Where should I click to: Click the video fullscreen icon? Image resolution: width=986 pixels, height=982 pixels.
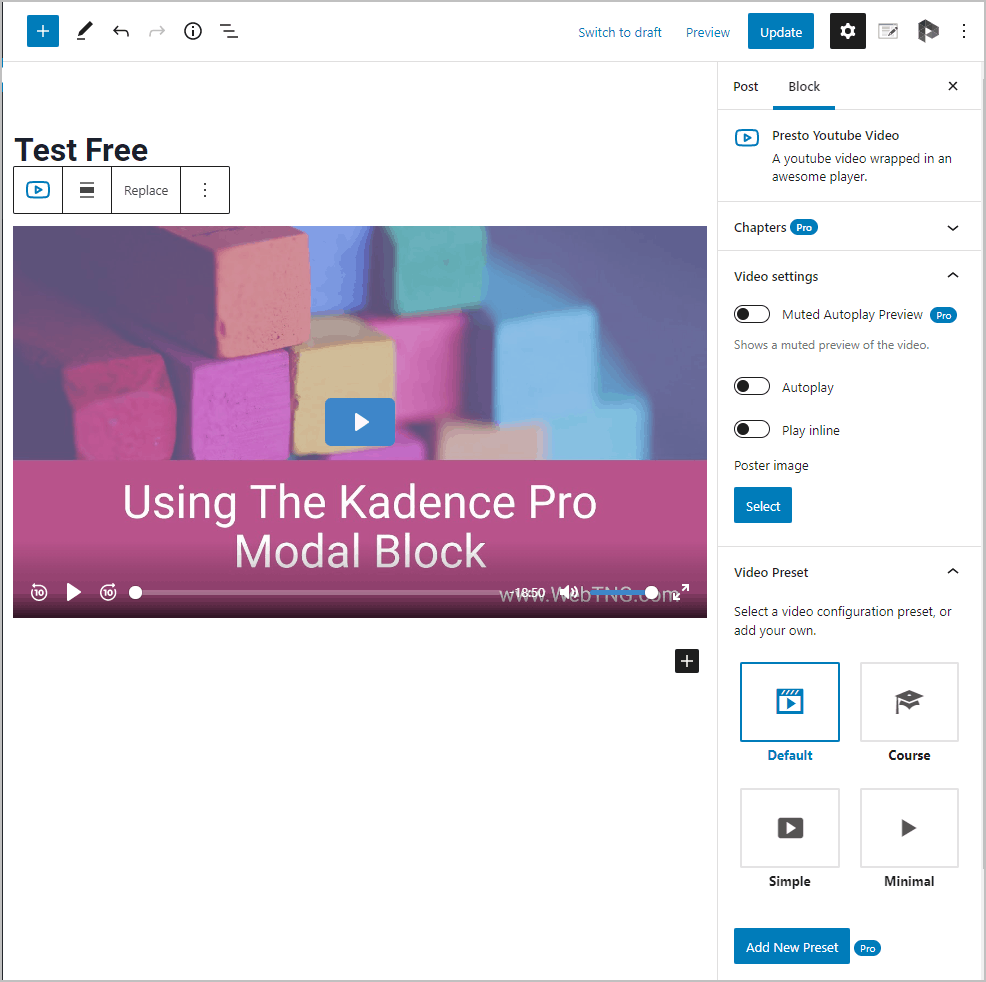[681, 592]
